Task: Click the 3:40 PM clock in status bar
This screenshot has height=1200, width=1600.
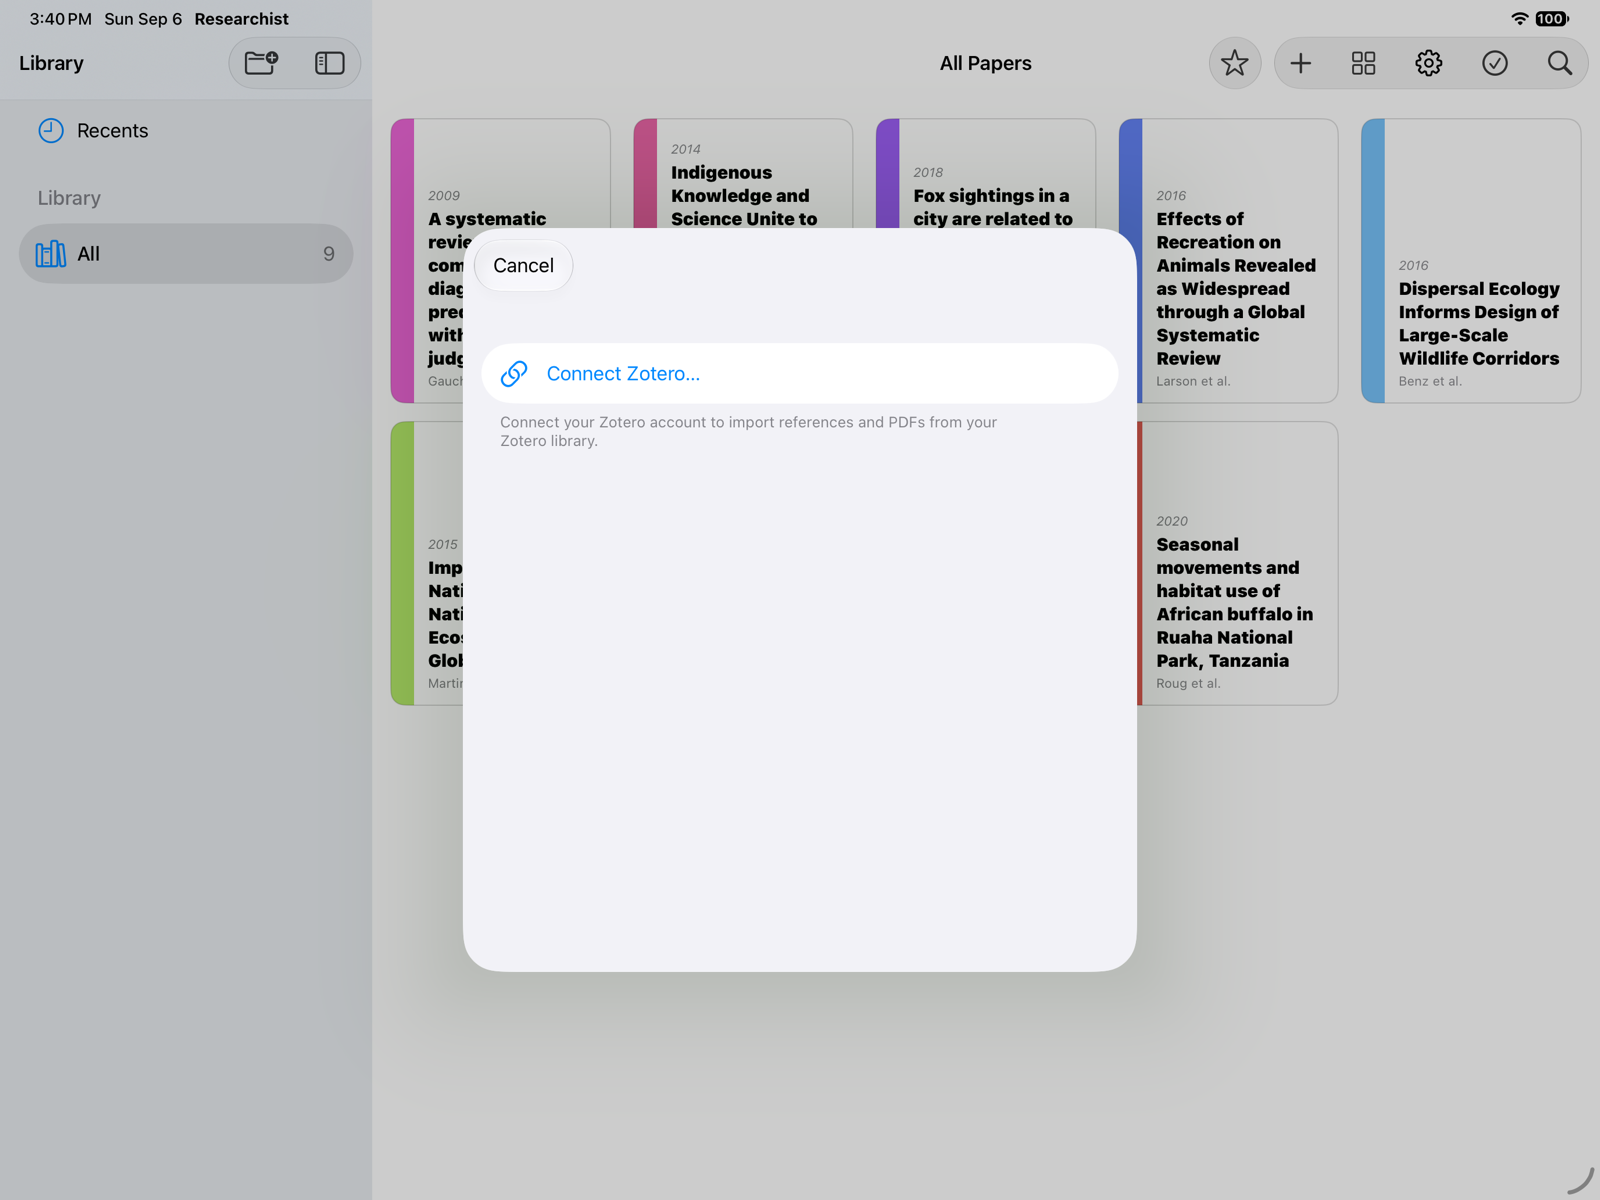Action: coord(60,19)
